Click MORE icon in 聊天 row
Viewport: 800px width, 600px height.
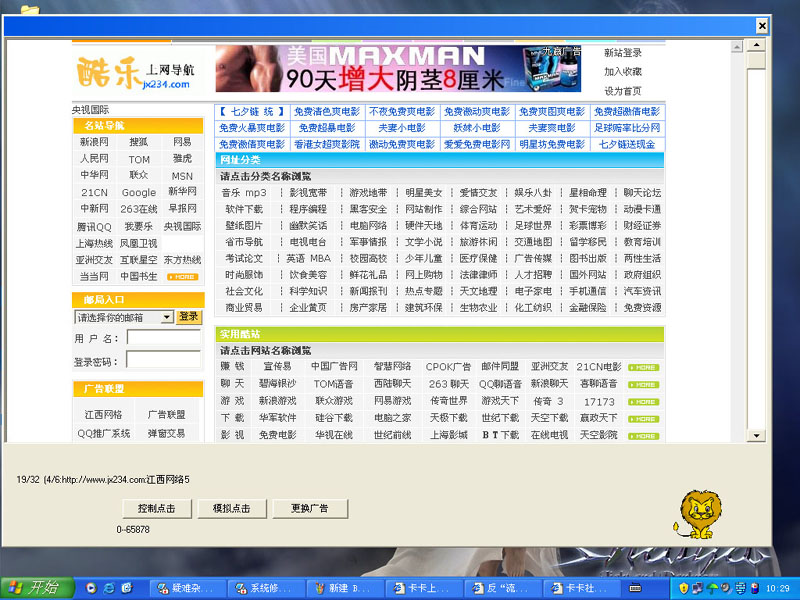click(x=644, y=385)
